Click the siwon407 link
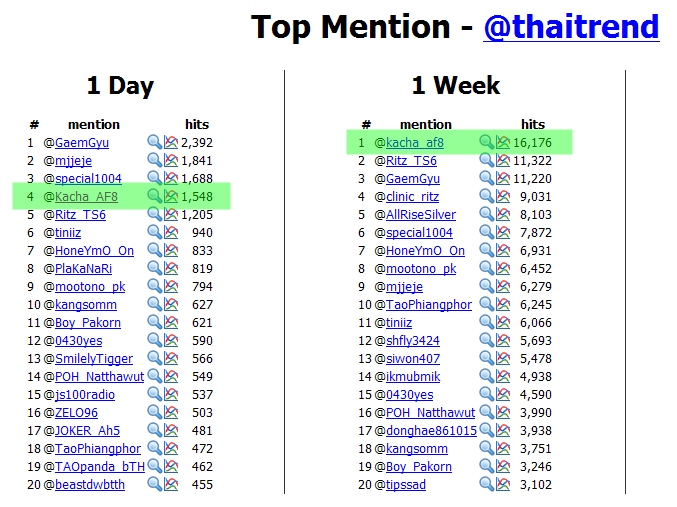677x507 pixels. 413,358
